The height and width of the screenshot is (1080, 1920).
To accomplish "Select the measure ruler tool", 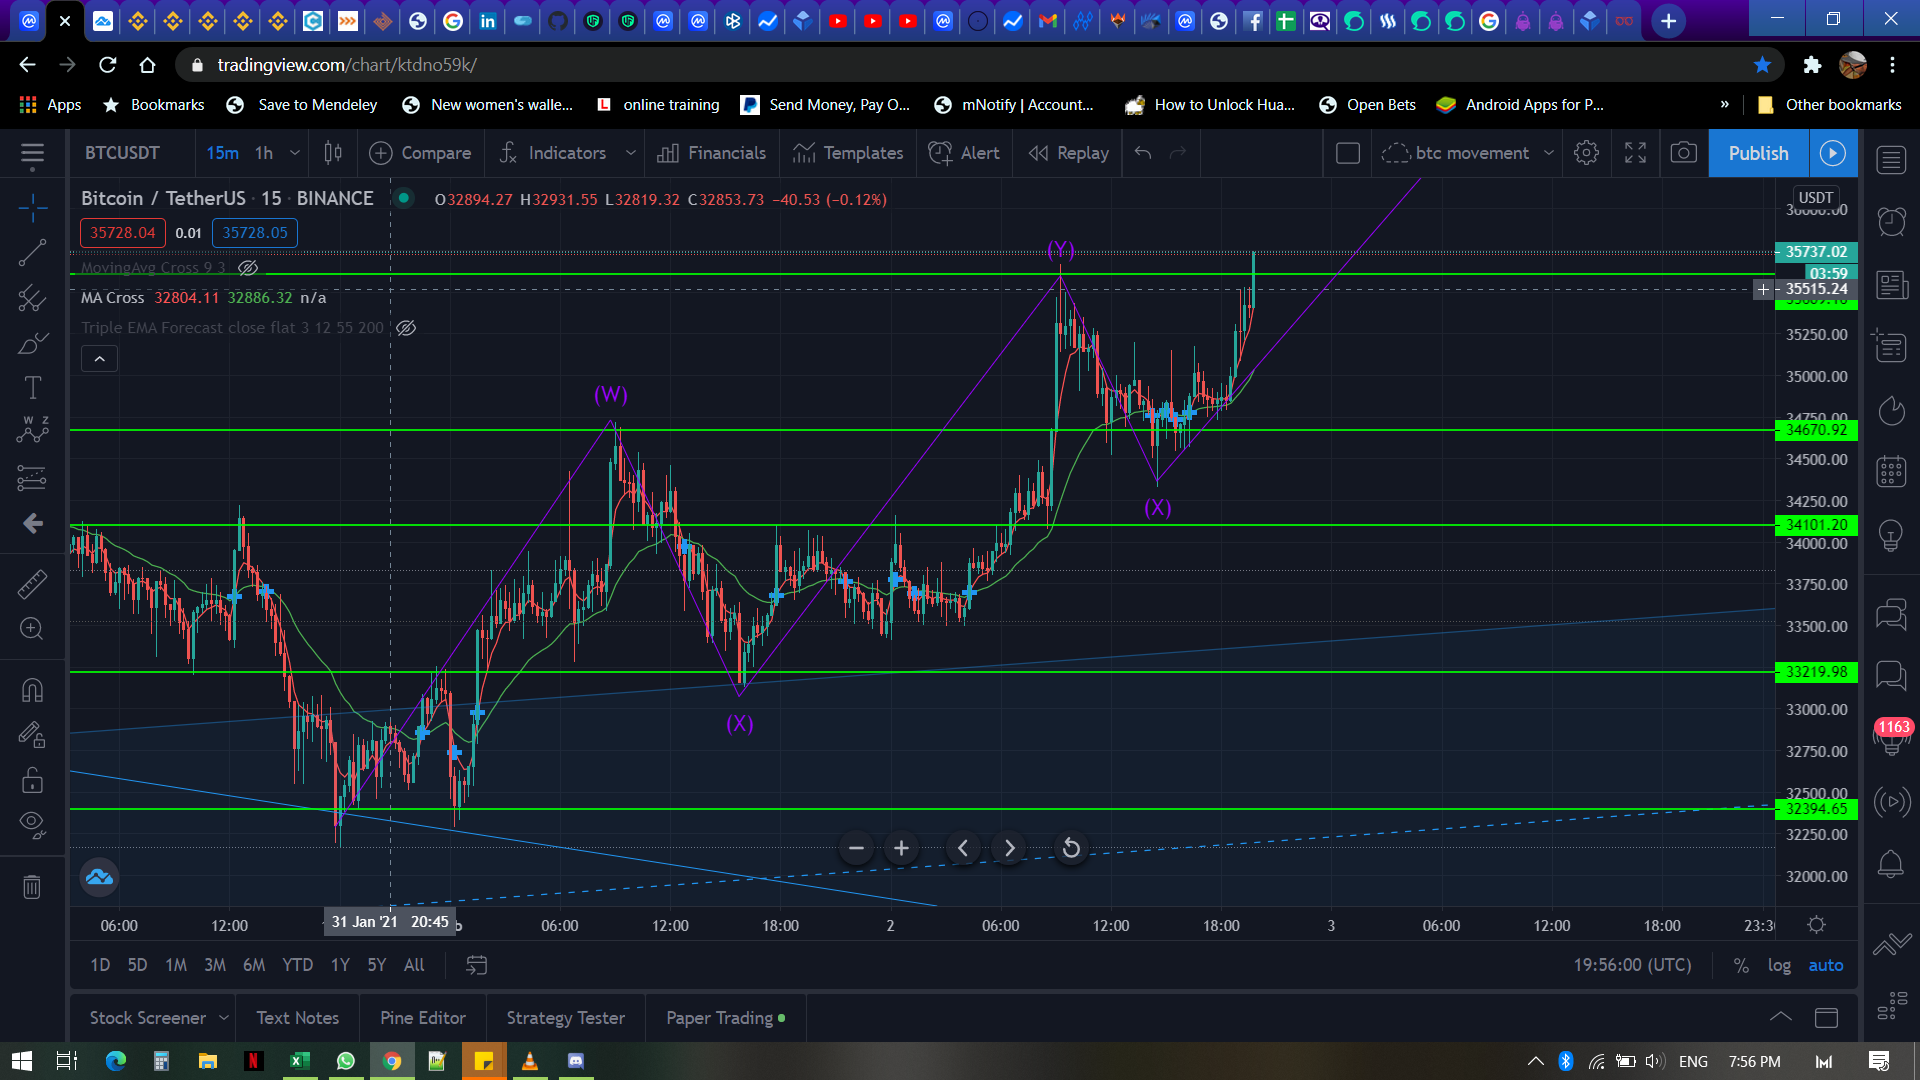I will [x=32, y=584].
